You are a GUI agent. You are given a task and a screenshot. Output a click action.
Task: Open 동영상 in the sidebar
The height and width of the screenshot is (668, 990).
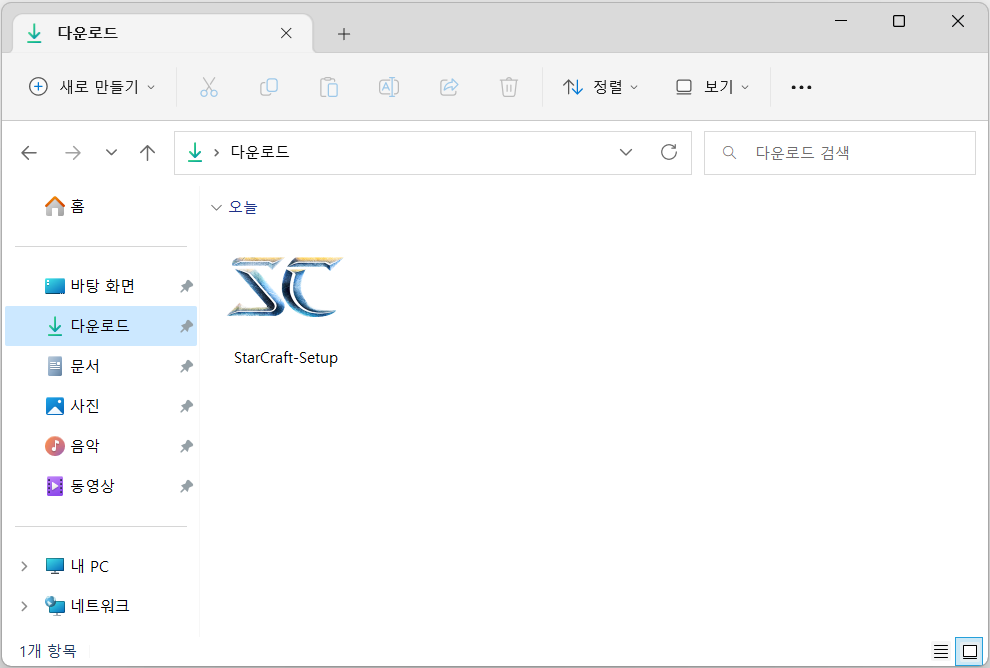click(101, 486)
